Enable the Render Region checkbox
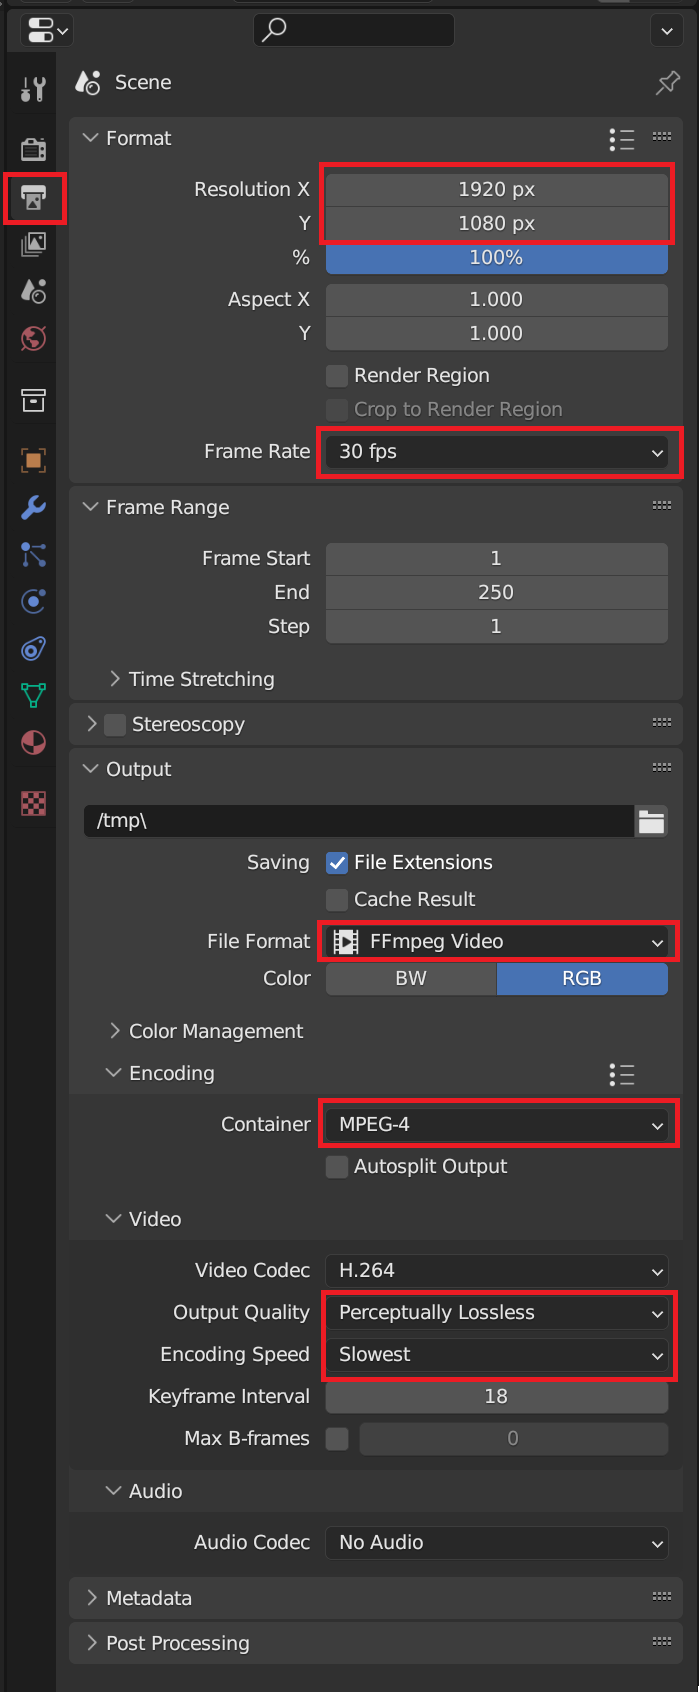 tap(337, 376)
